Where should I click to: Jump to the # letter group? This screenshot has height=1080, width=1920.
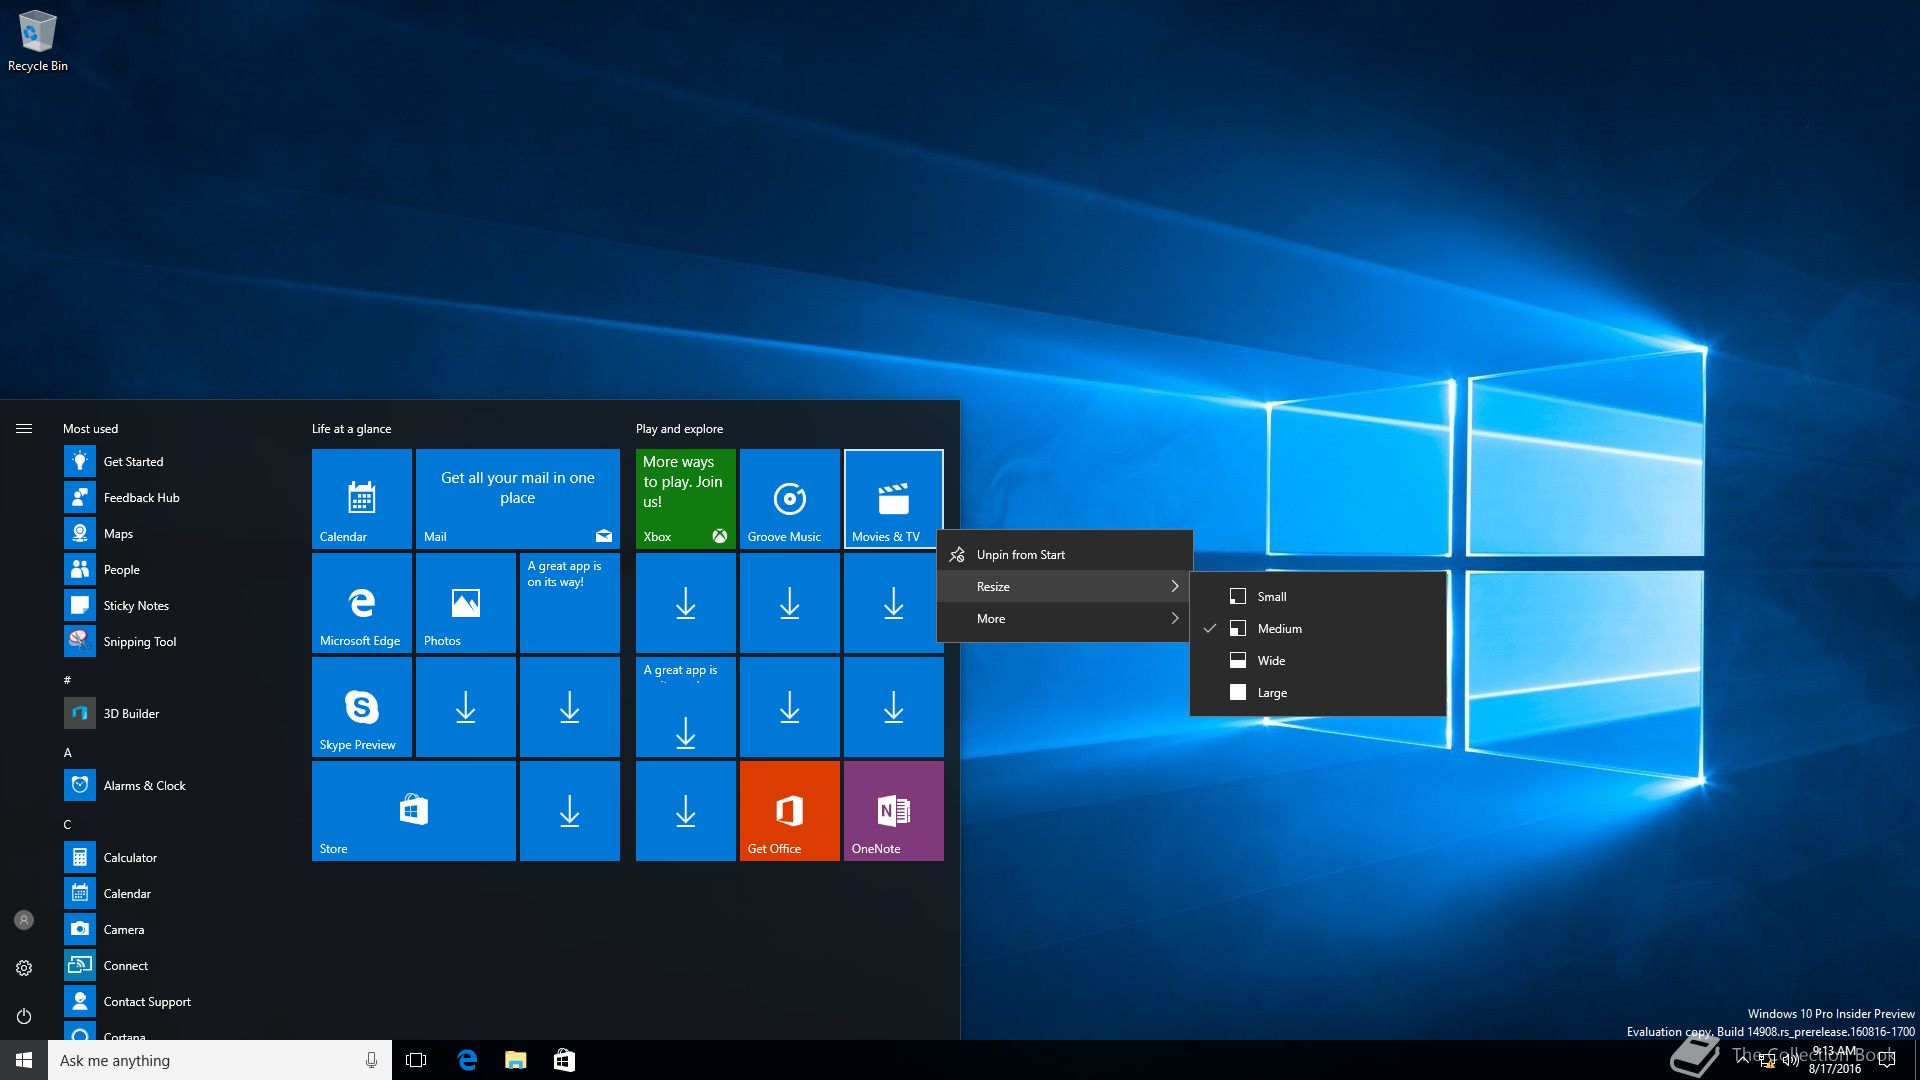67,680
